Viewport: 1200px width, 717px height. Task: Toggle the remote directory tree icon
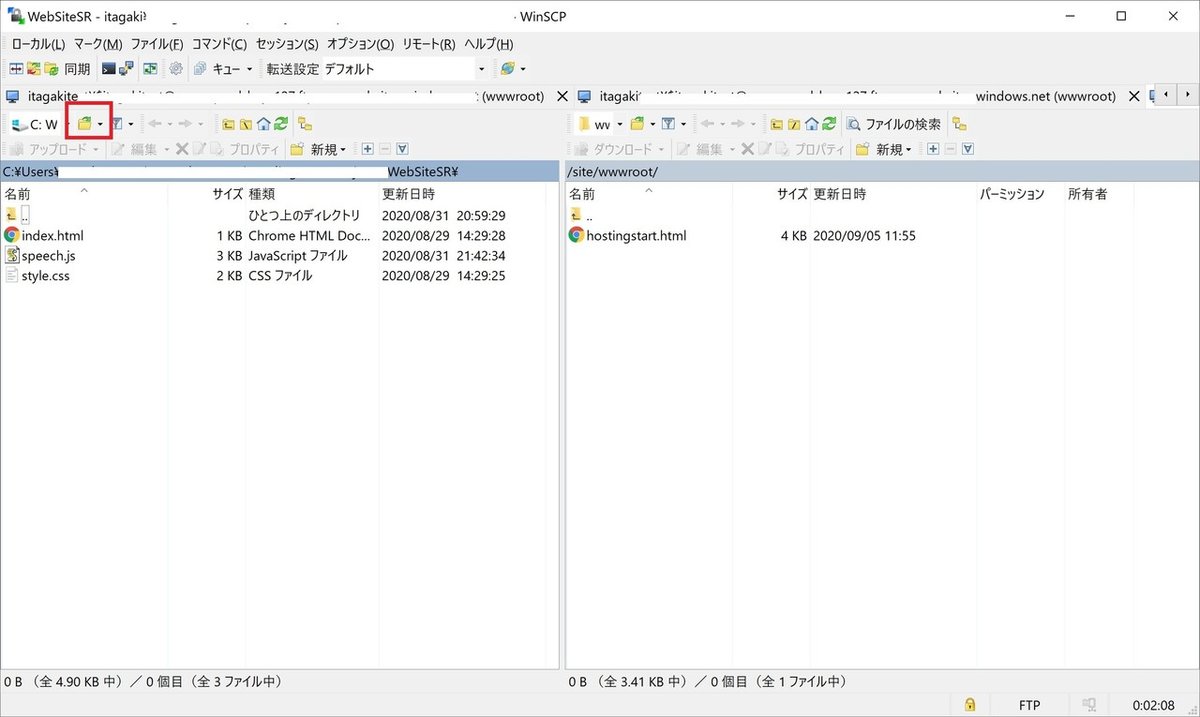[x=959, y=124]
